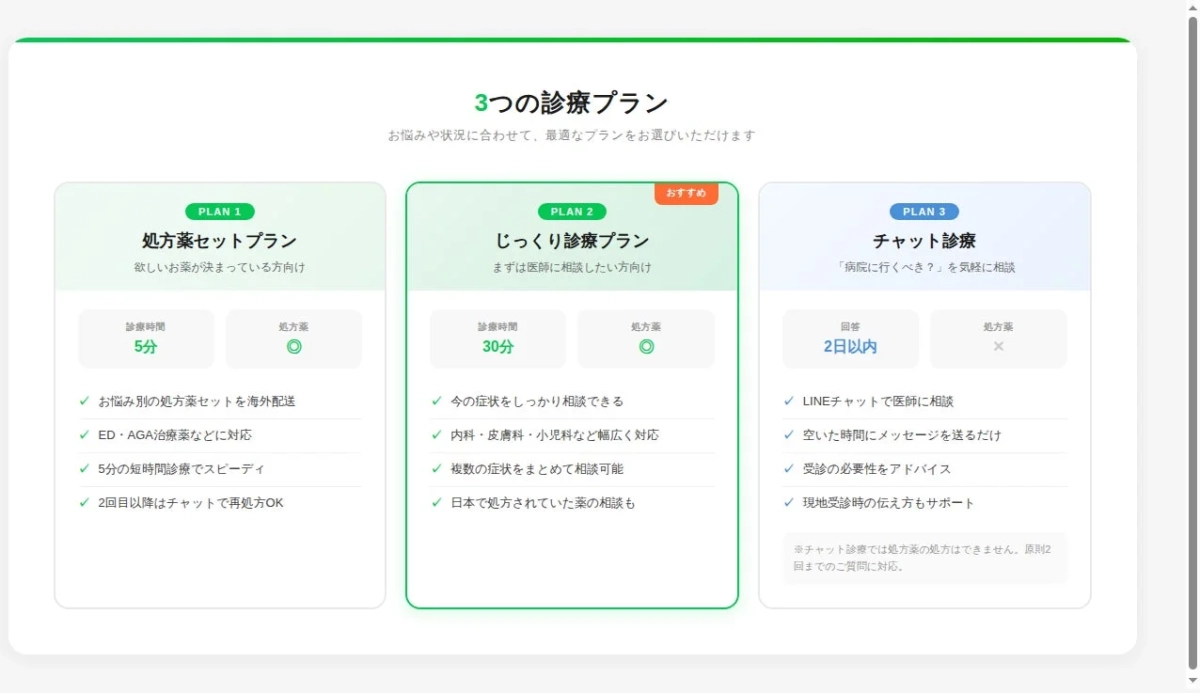Select the PLAN 1 badge
This screenshot has width=1200, height=693.
220,211
